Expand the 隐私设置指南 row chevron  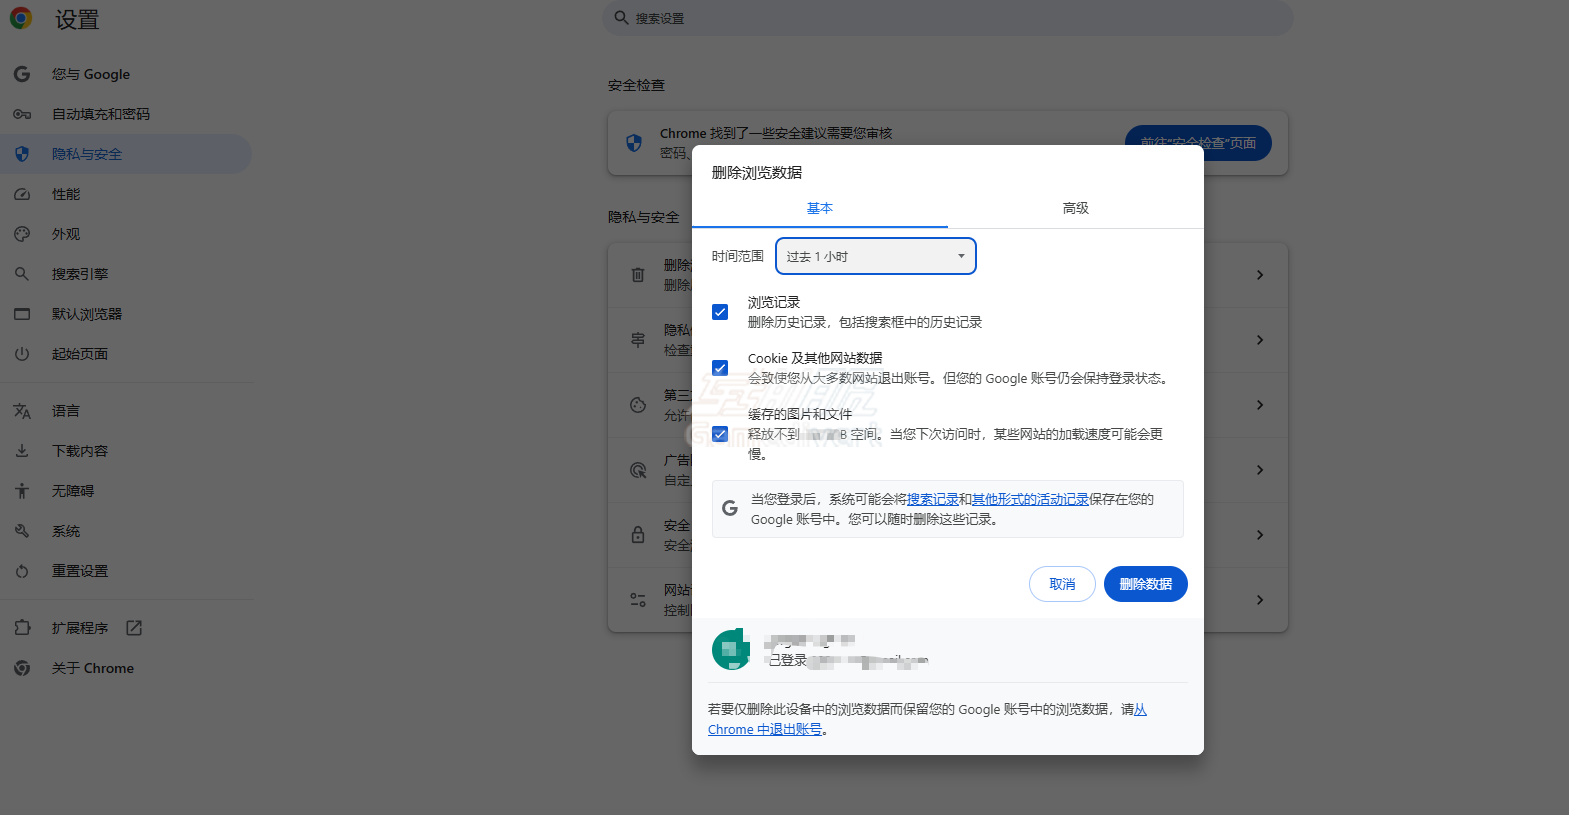(1260, 340)
